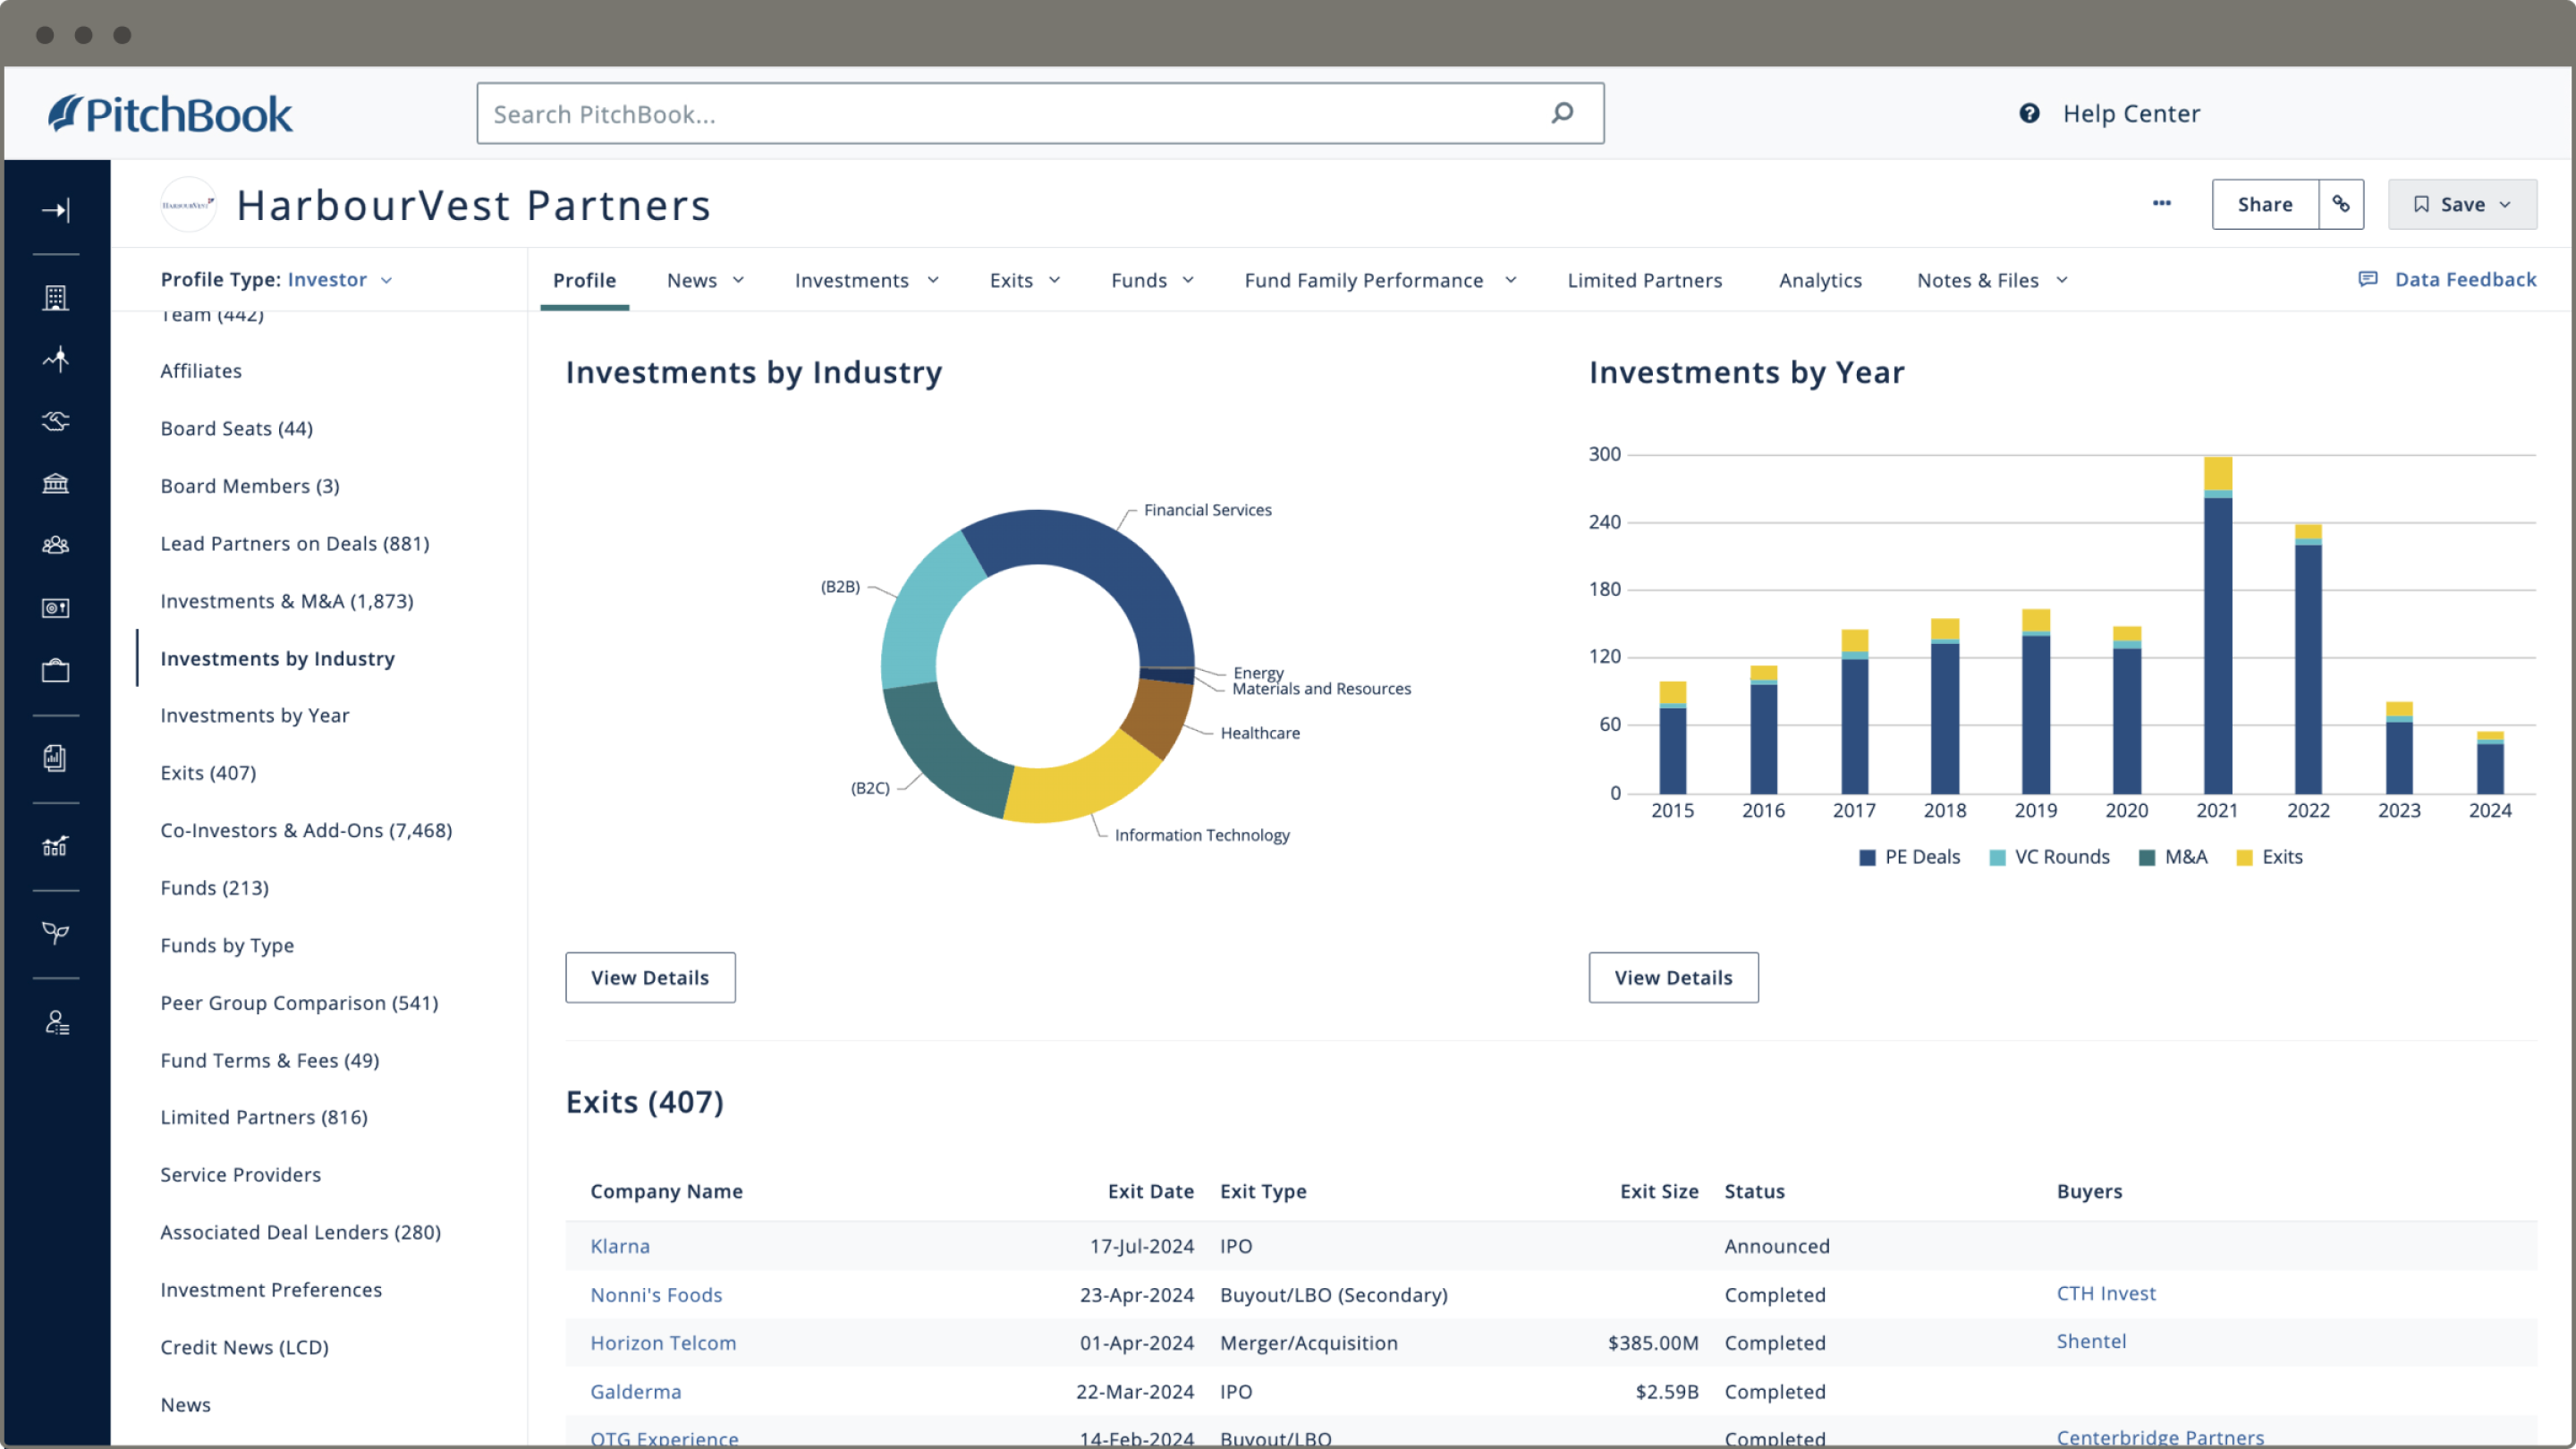Open the handshake icon in sidebar

tap(55, 421)
